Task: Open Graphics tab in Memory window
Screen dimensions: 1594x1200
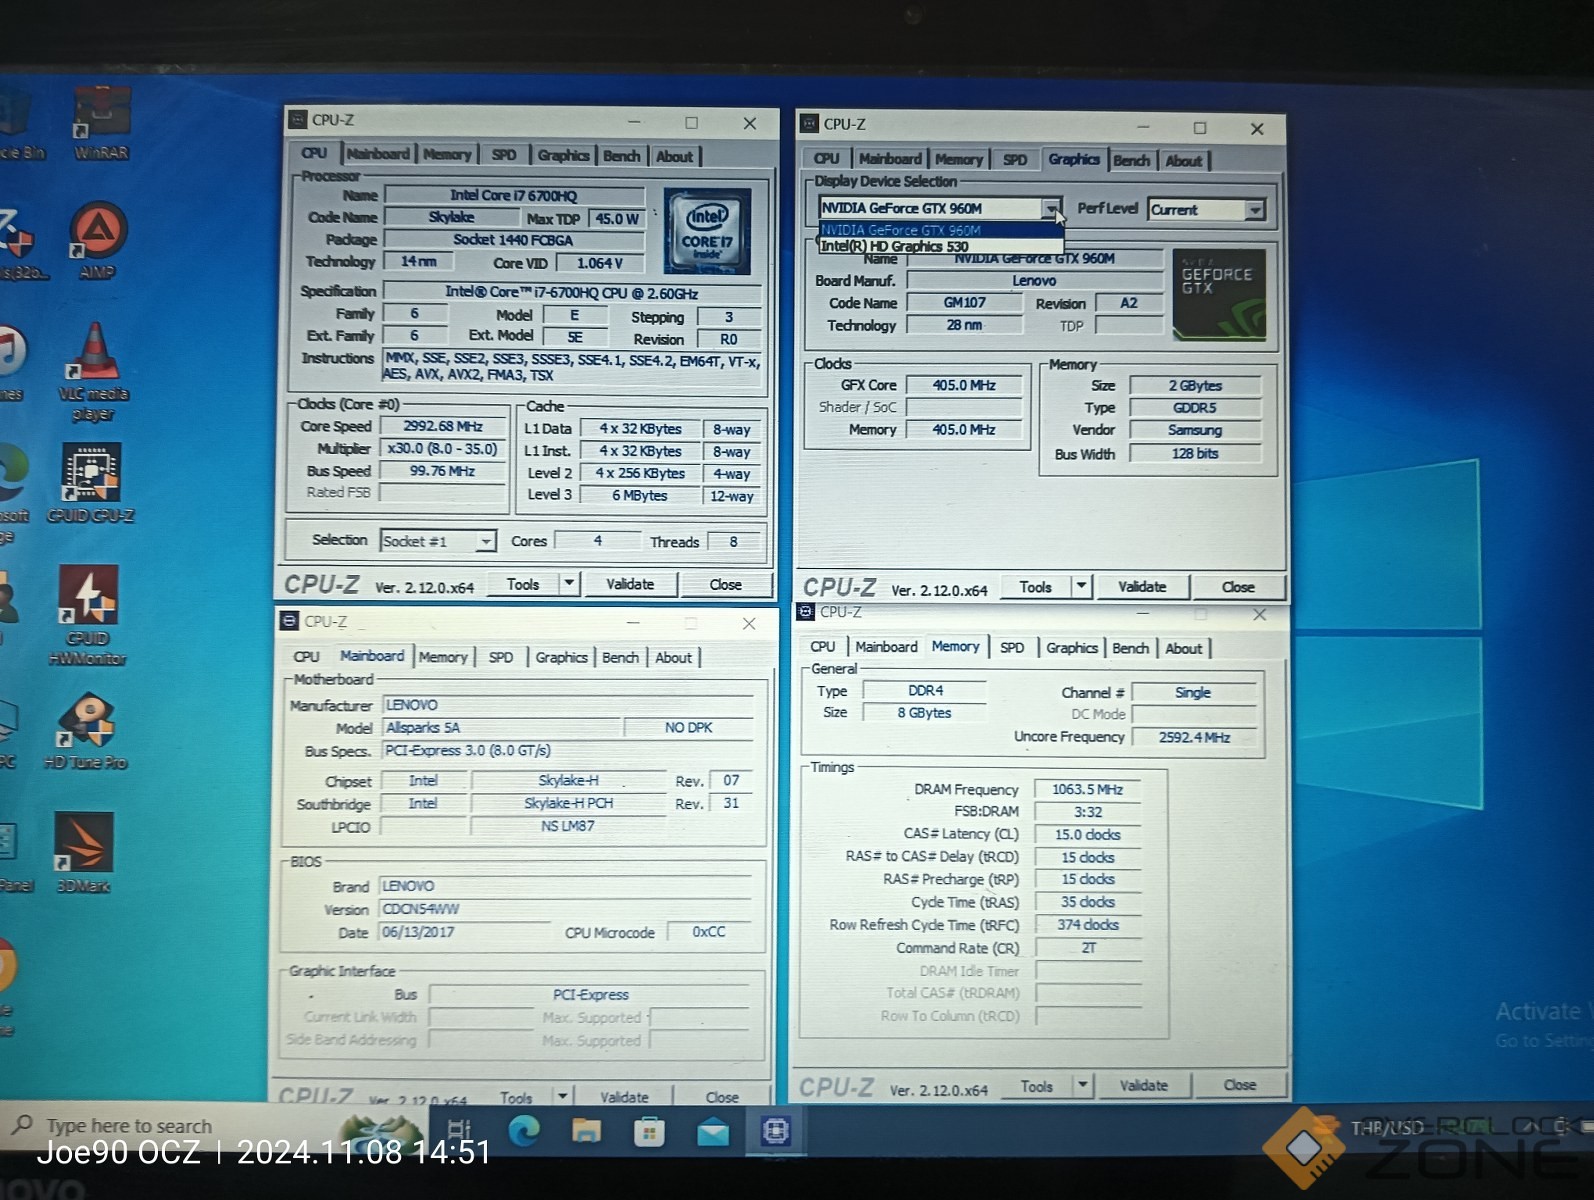Action: [1072, 648]
